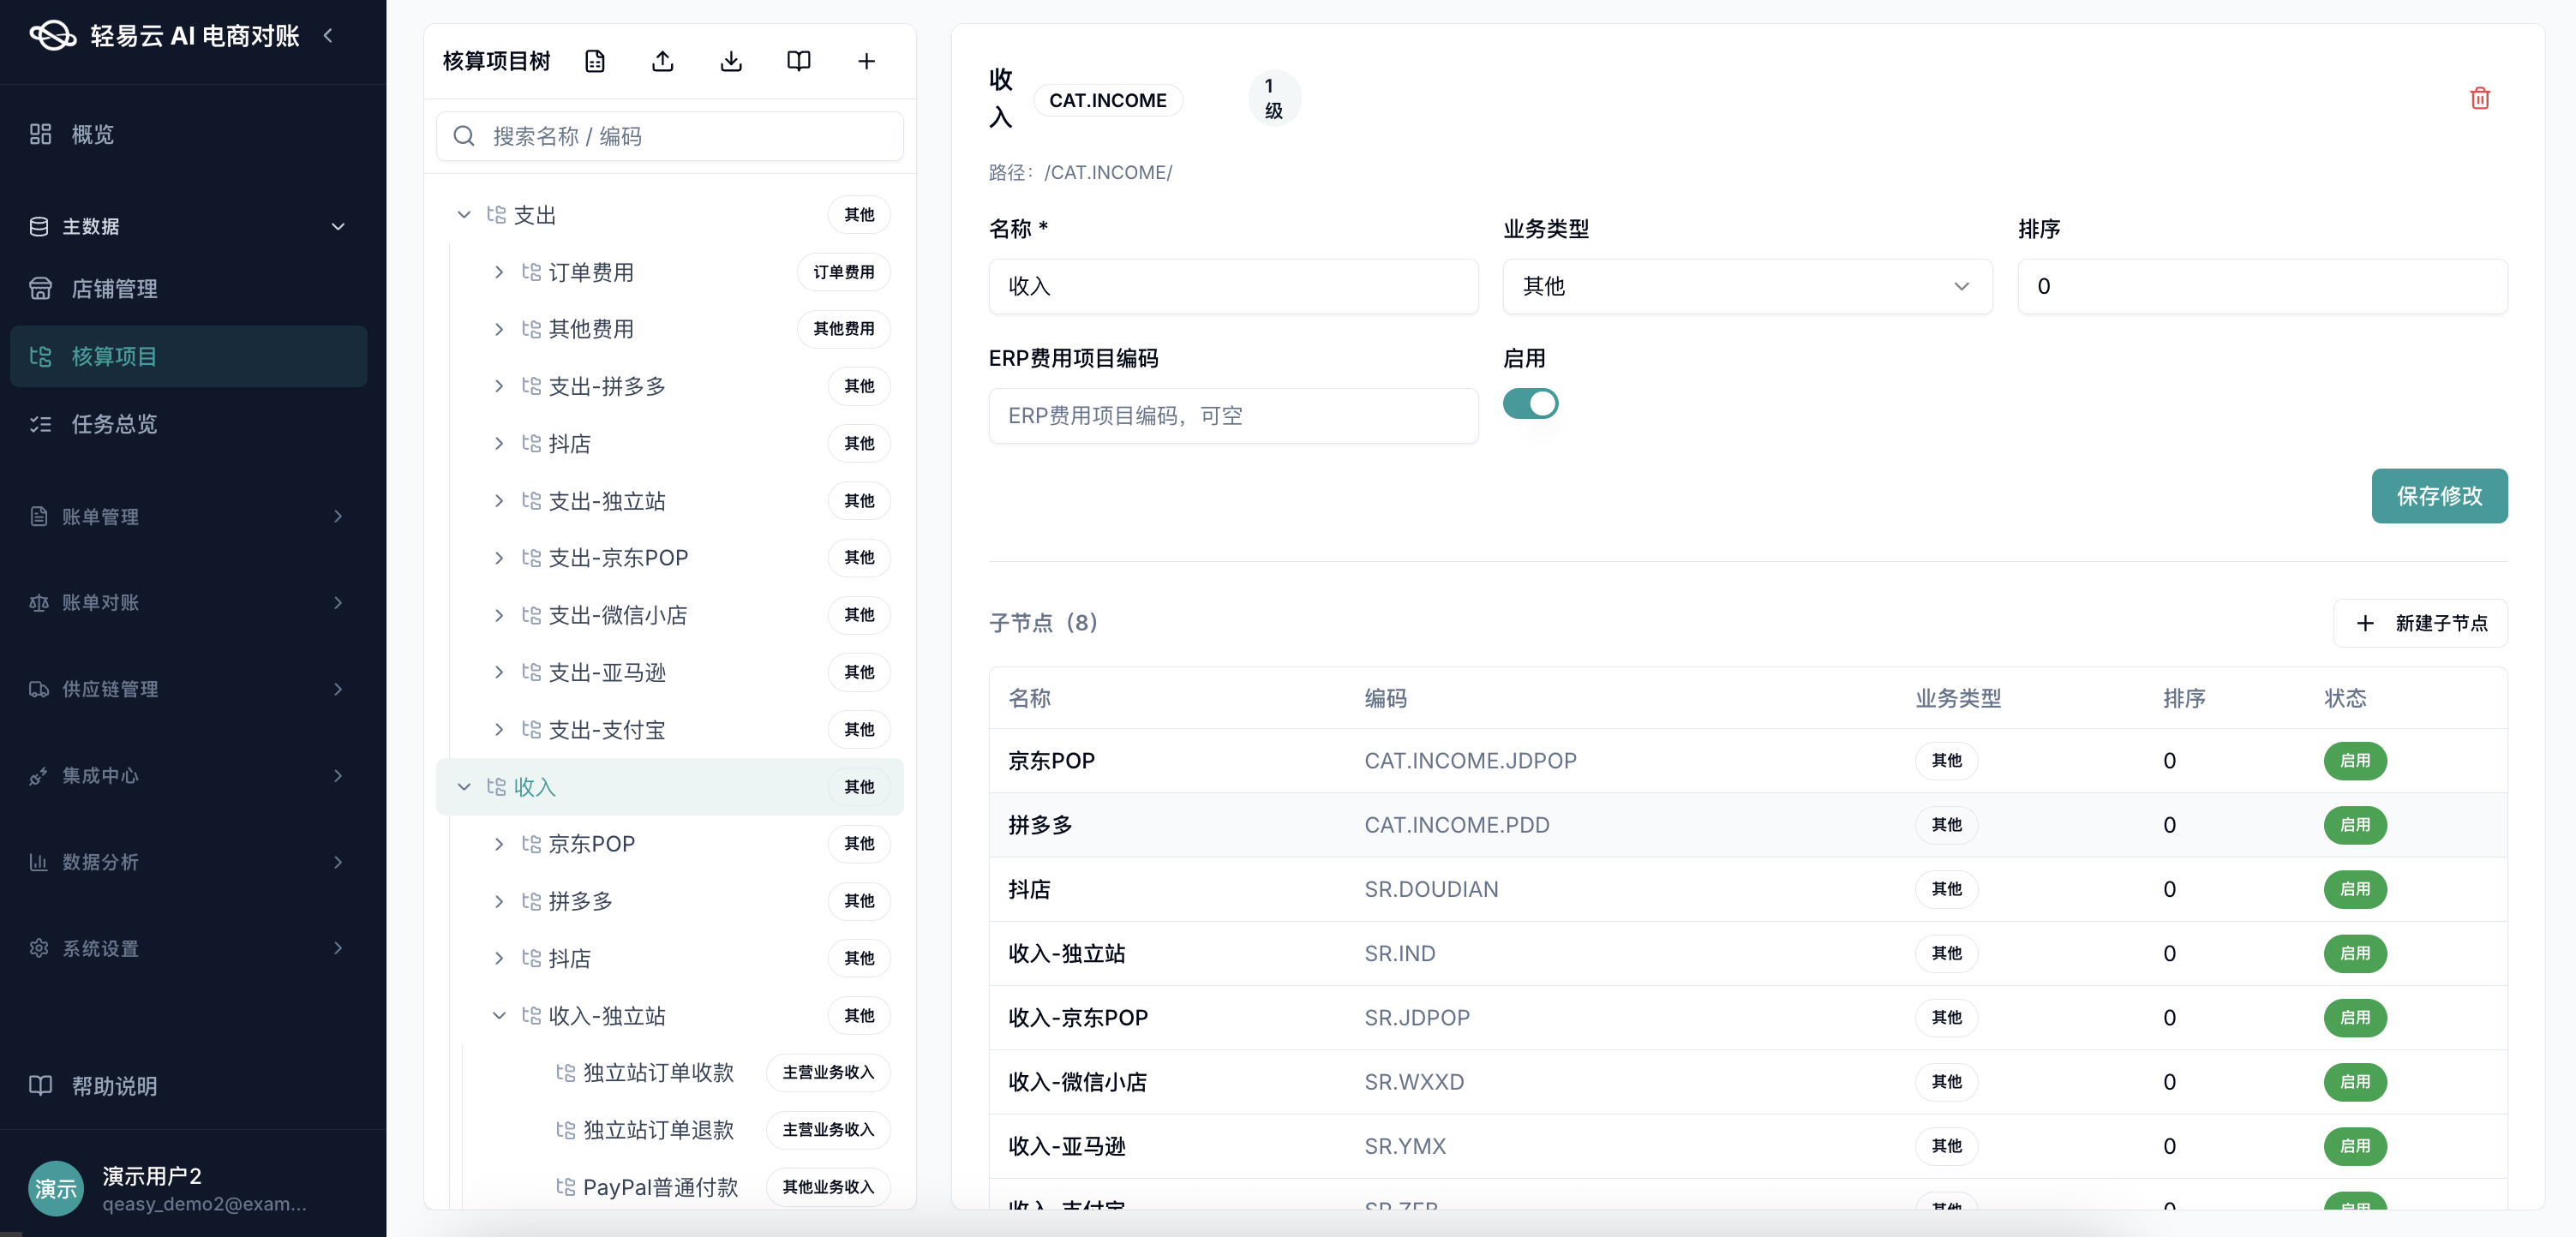Screen dimensions: 2576x1237
Task: Click the 排序 input field
Action: [2262, 287]
